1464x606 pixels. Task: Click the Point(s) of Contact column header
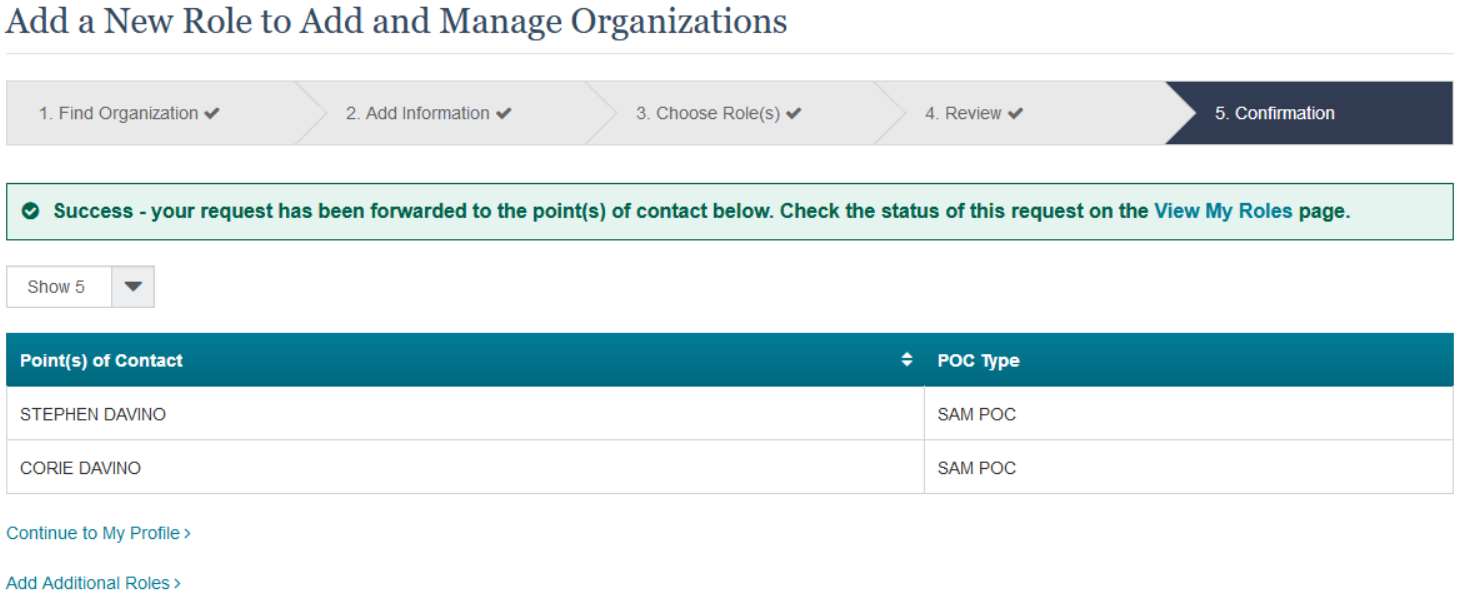click(x=101, y=361)
